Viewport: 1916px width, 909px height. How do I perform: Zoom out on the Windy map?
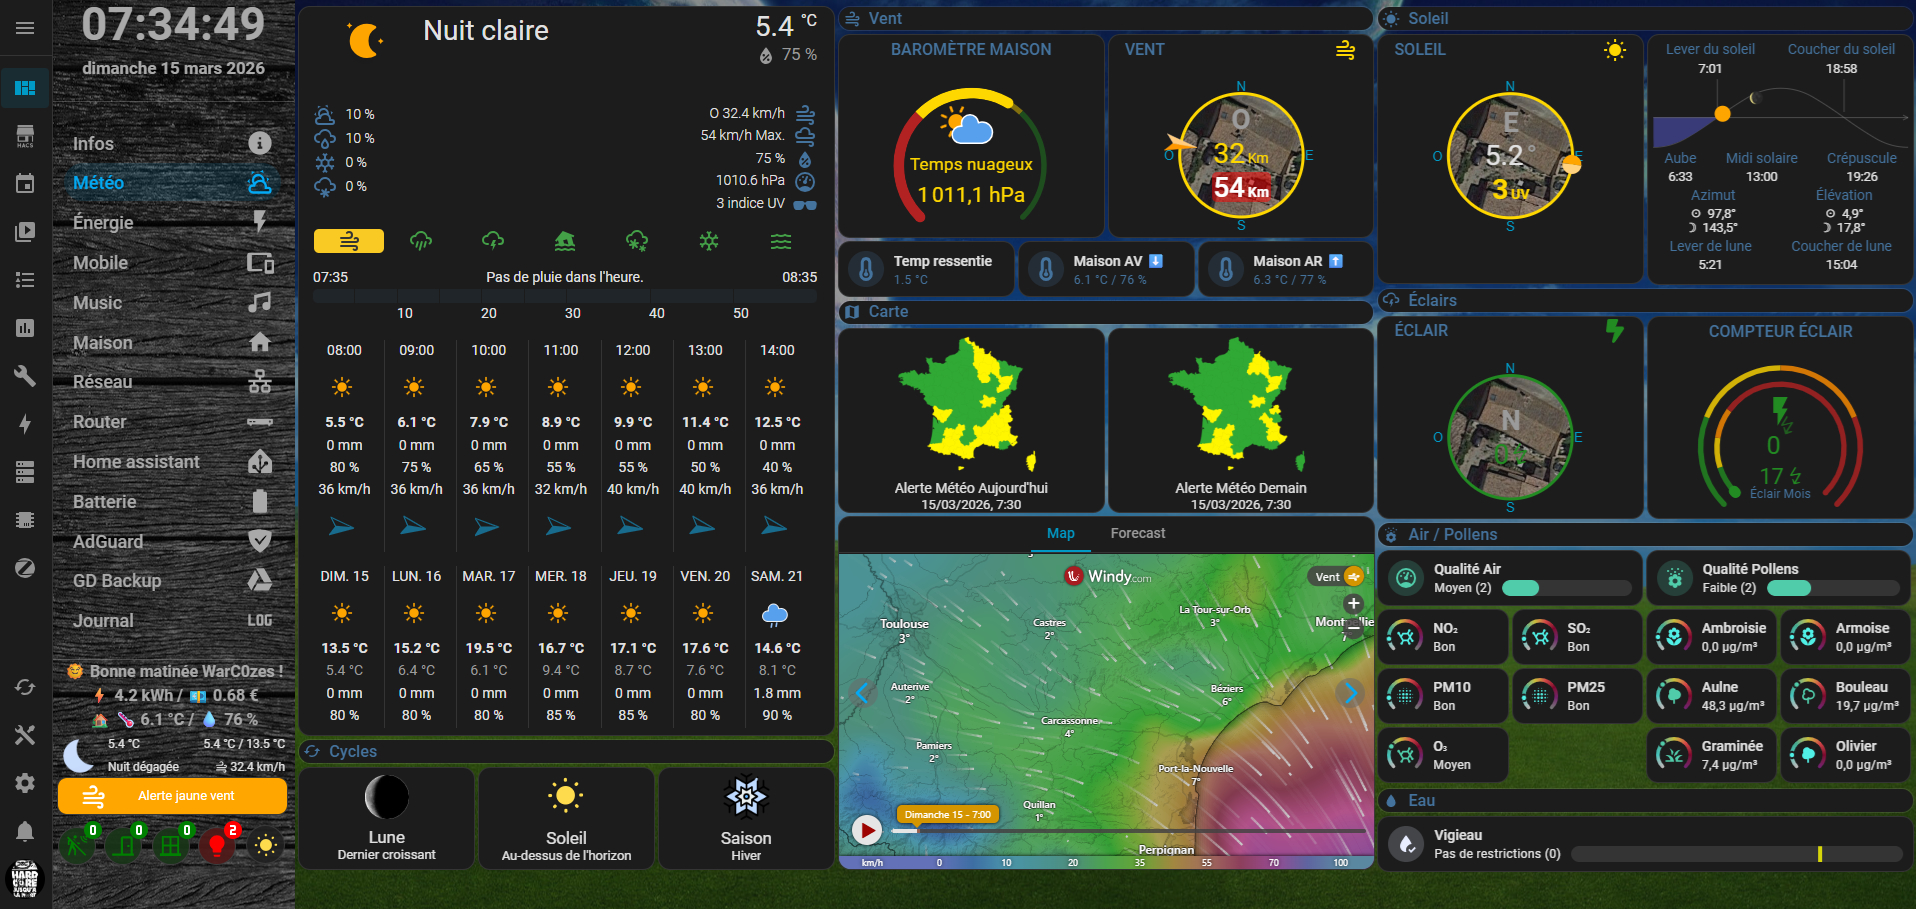pos(1353,628)
